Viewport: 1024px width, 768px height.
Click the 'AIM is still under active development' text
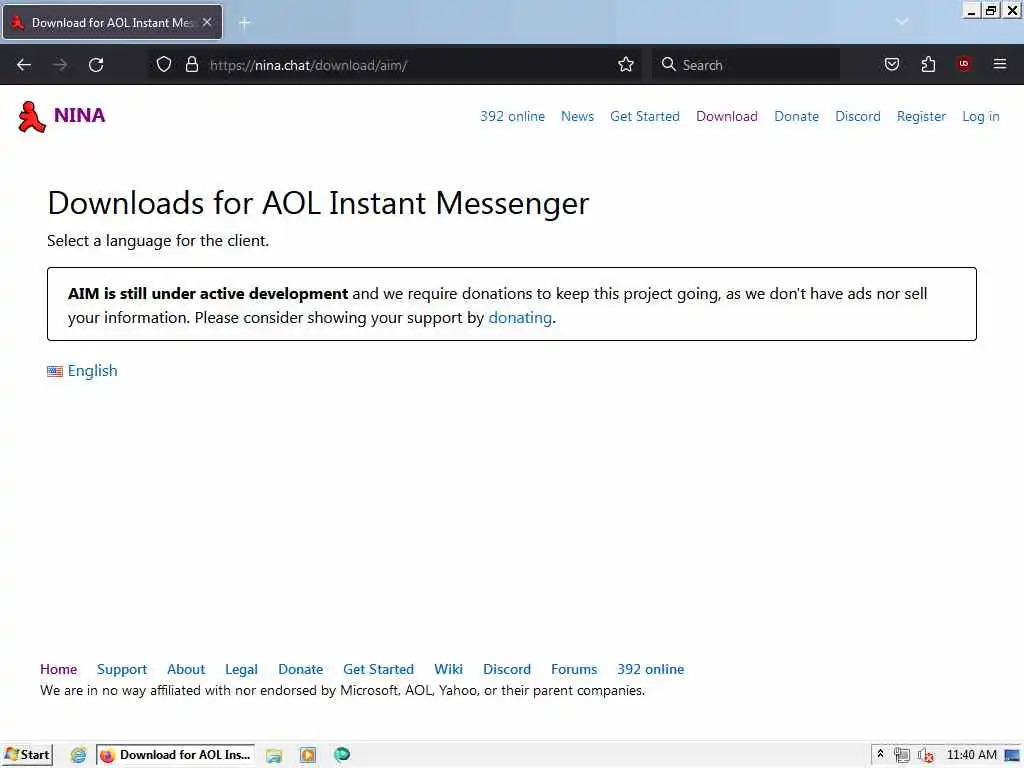click(208, 294)
